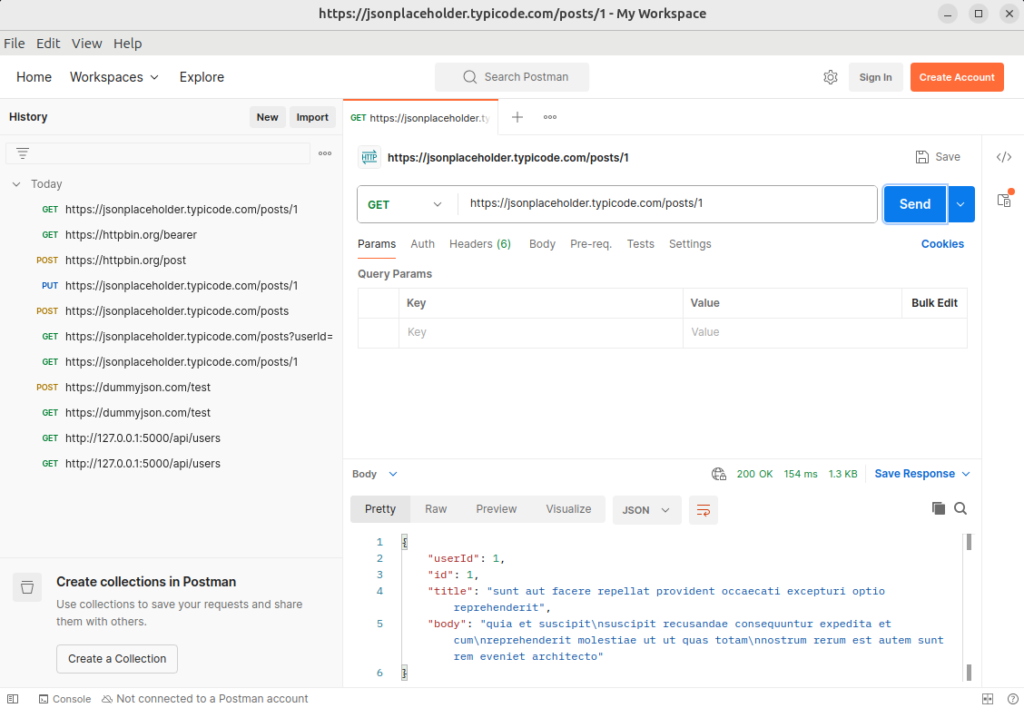This screenshot has width=1024, height=708.
Task: Click the collection box icon
Action: [x=27, y=587]
